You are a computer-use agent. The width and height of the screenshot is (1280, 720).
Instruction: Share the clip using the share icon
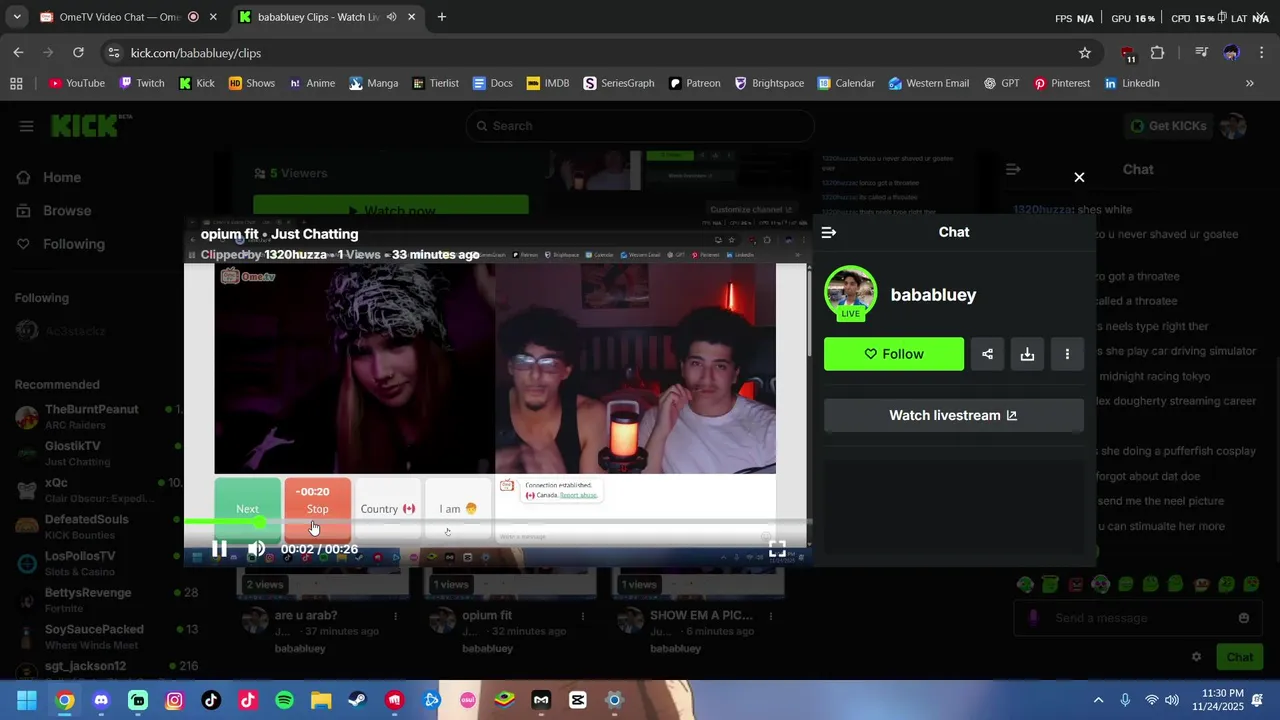pyautogui.click(x=987, y=354)
